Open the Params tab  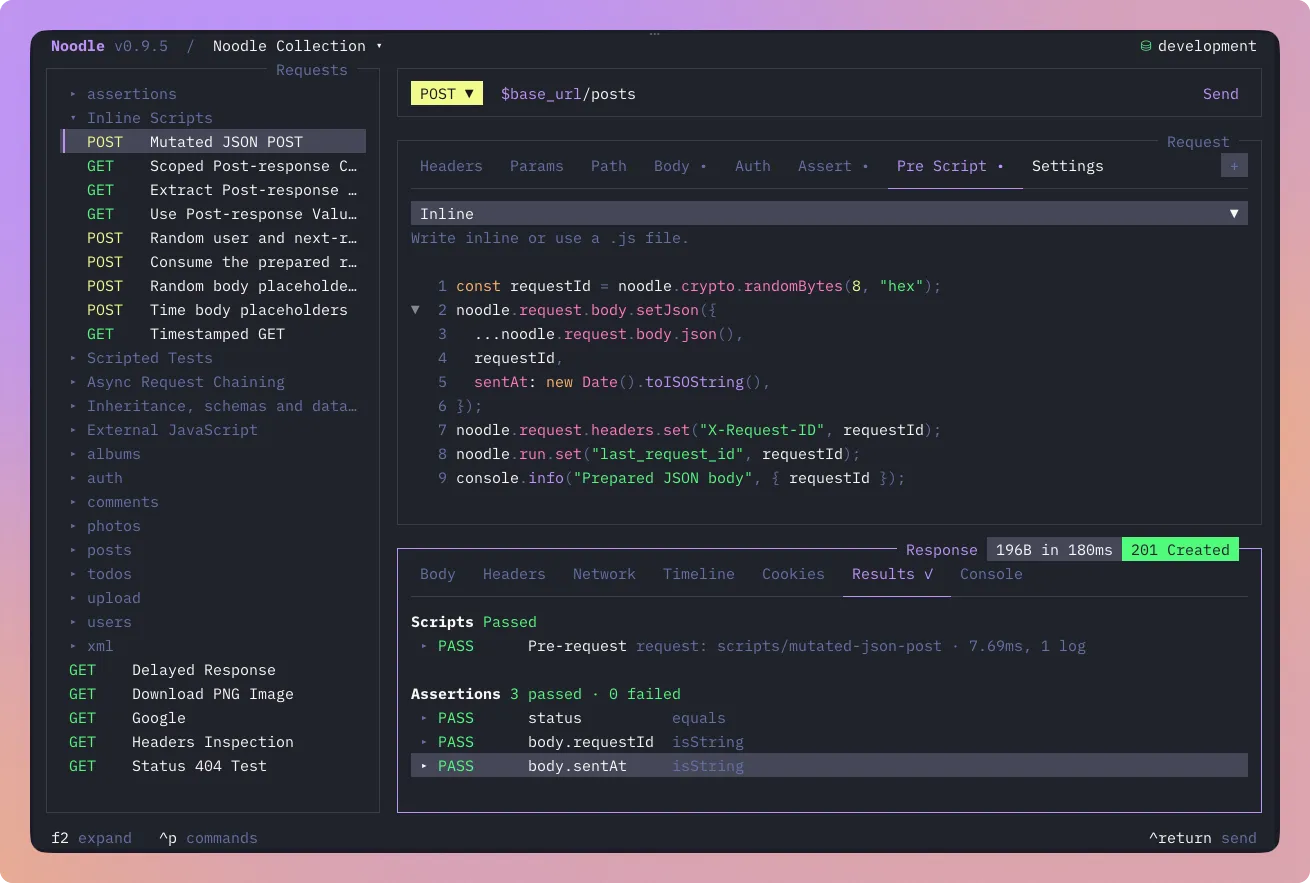(x=537, y=166)
